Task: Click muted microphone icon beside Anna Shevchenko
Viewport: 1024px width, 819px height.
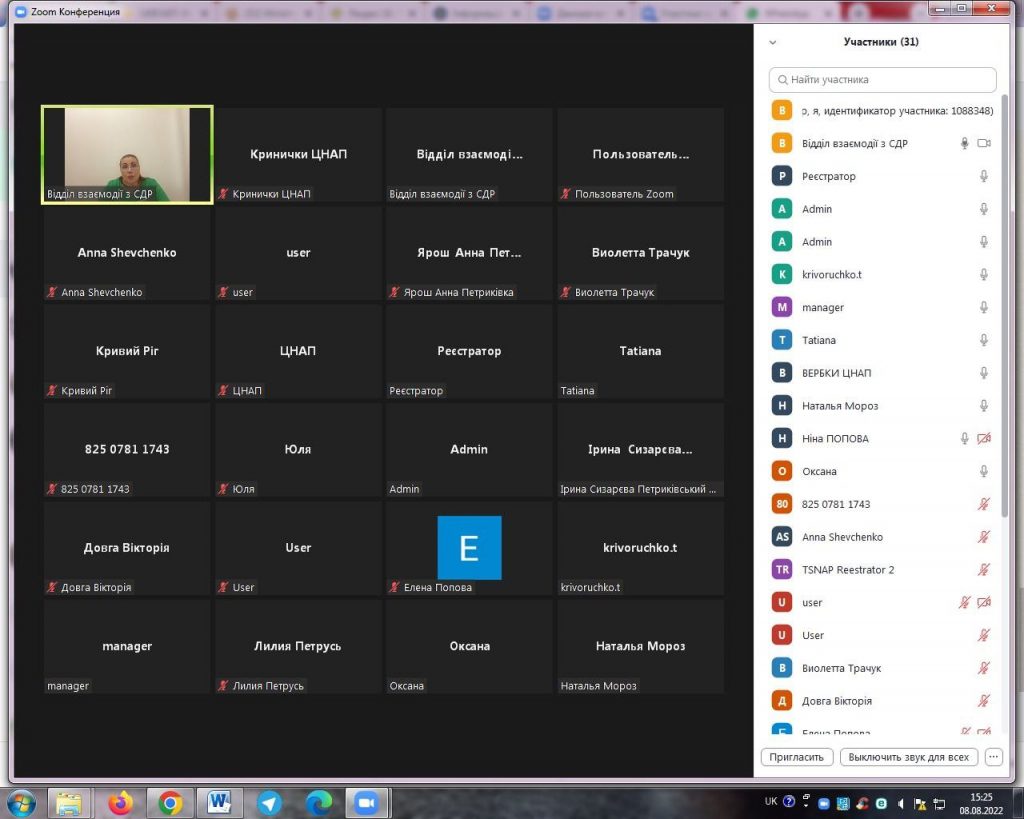Action: click(984, 537)
